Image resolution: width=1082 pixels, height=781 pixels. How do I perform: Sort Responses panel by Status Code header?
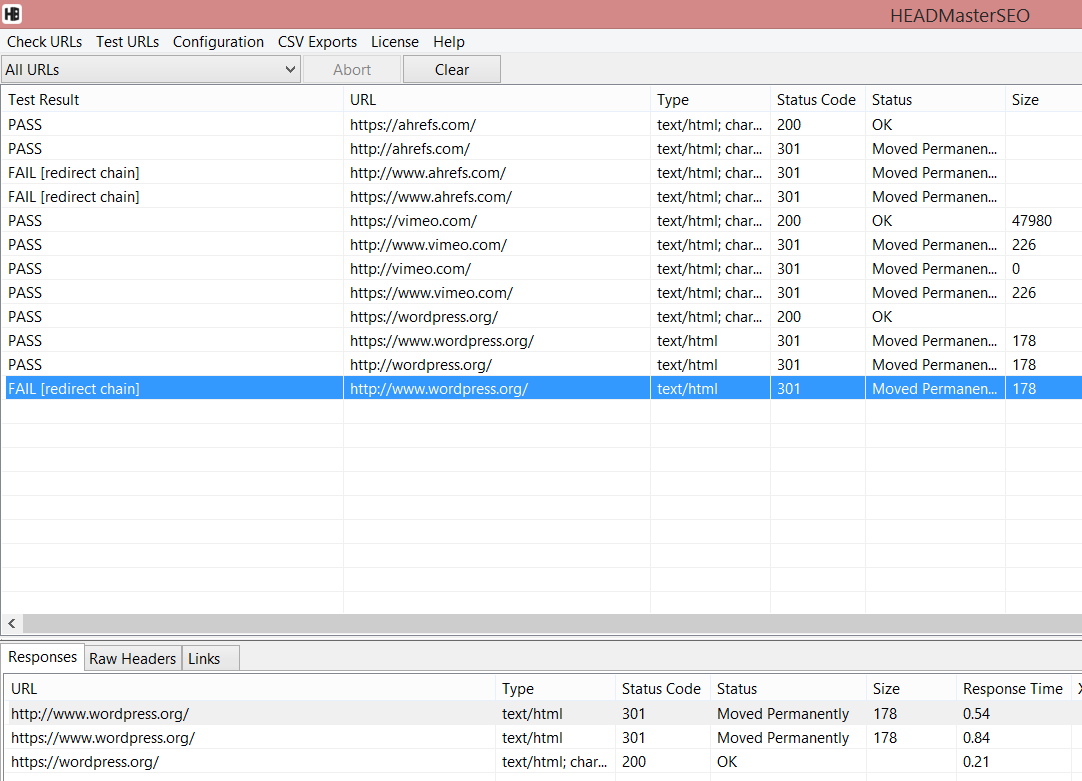[661, 689]
